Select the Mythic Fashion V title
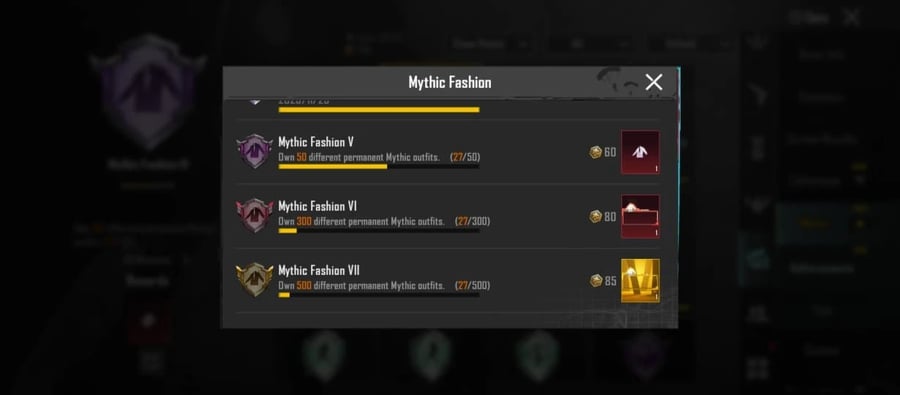The image size is (900, 395). (x=317, y=142)
